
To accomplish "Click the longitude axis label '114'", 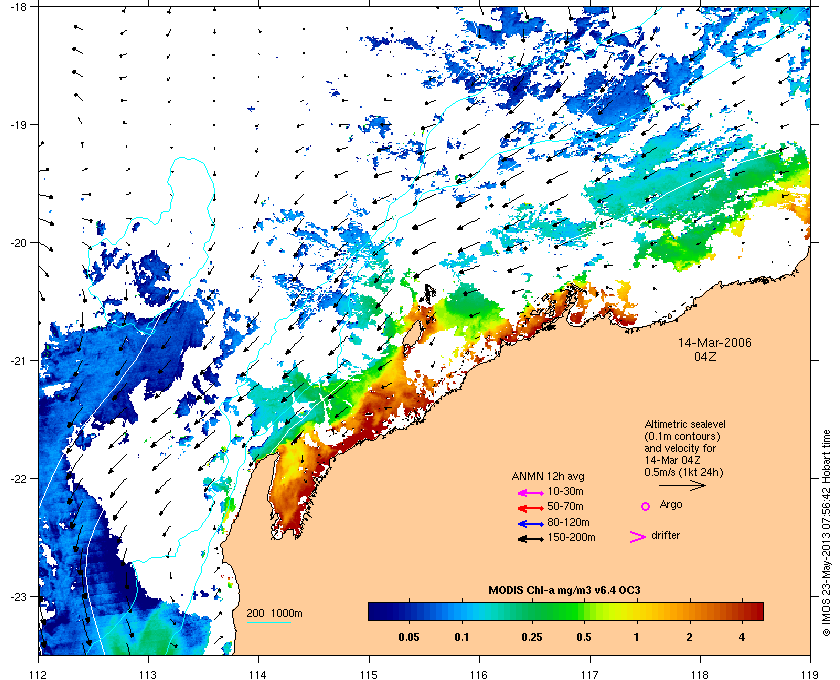I will [x=258, y=675].
